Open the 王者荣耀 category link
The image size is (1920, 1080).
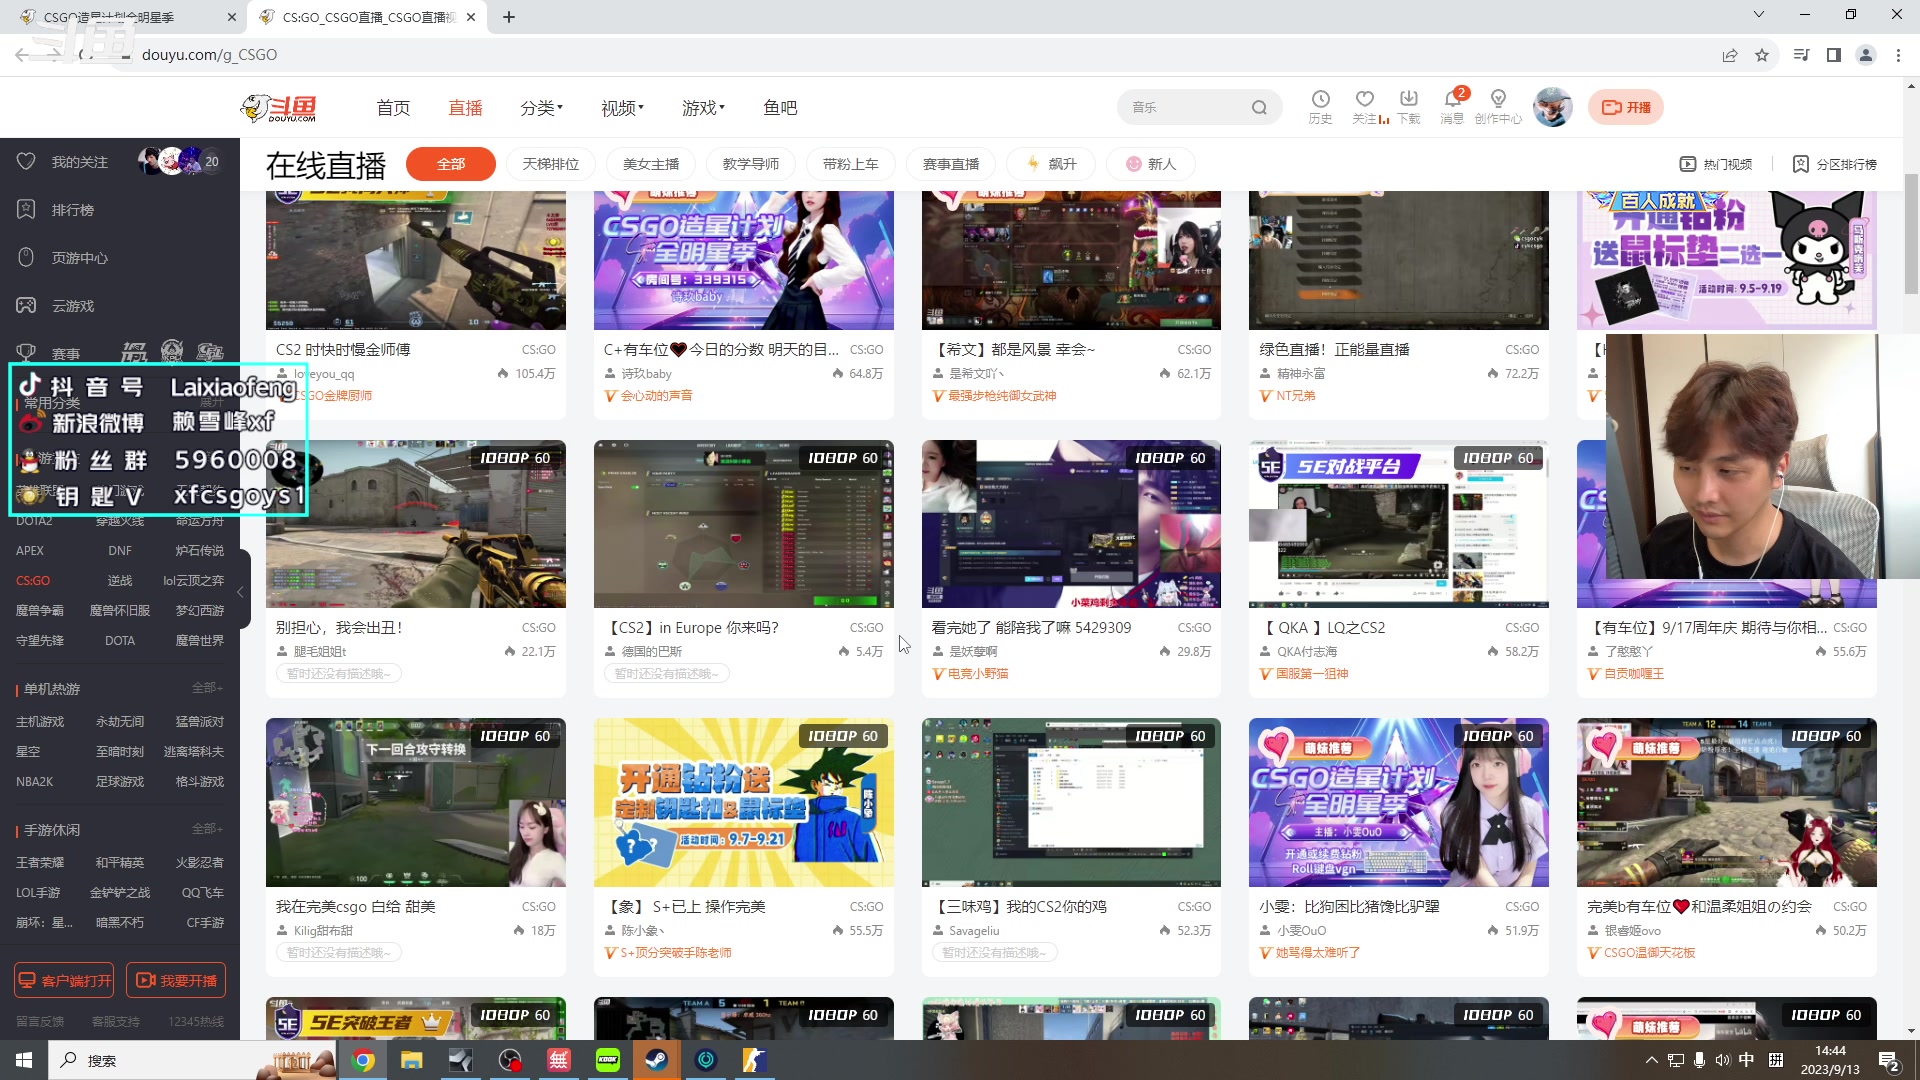(40, 862)
